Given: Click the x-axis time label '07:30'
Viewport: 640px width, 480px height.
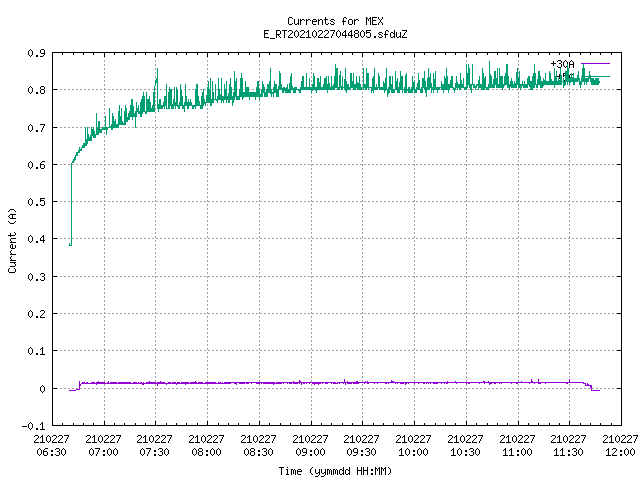Looking at the screenshot, I should [x=154, y=452].
